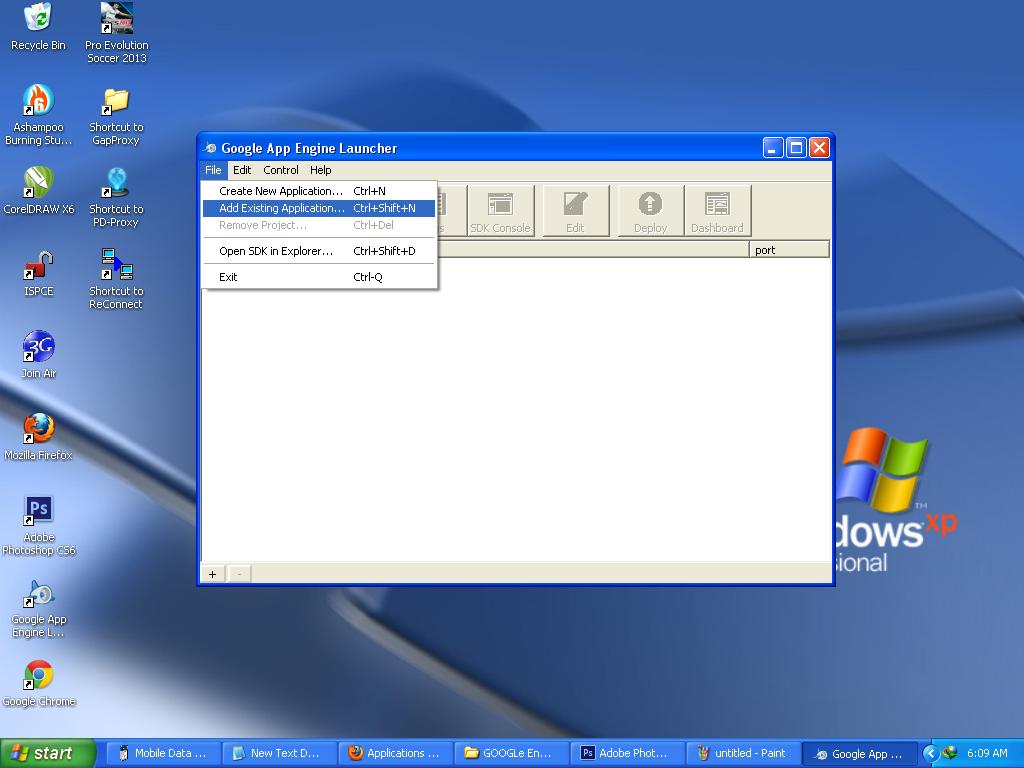Select Pro Evolution Soccer 2013 icon

click(117, 33)
